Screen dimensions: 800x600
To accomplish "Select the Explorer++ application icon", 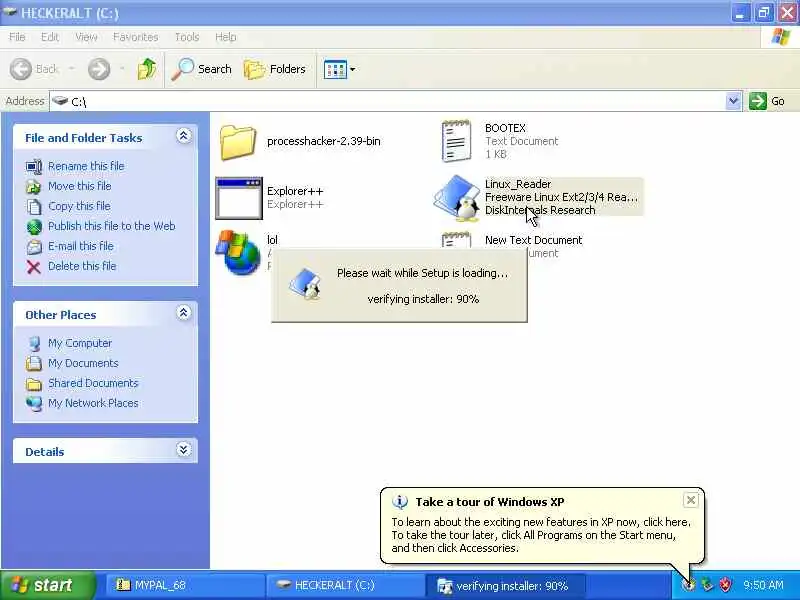I will pos(239,198).
